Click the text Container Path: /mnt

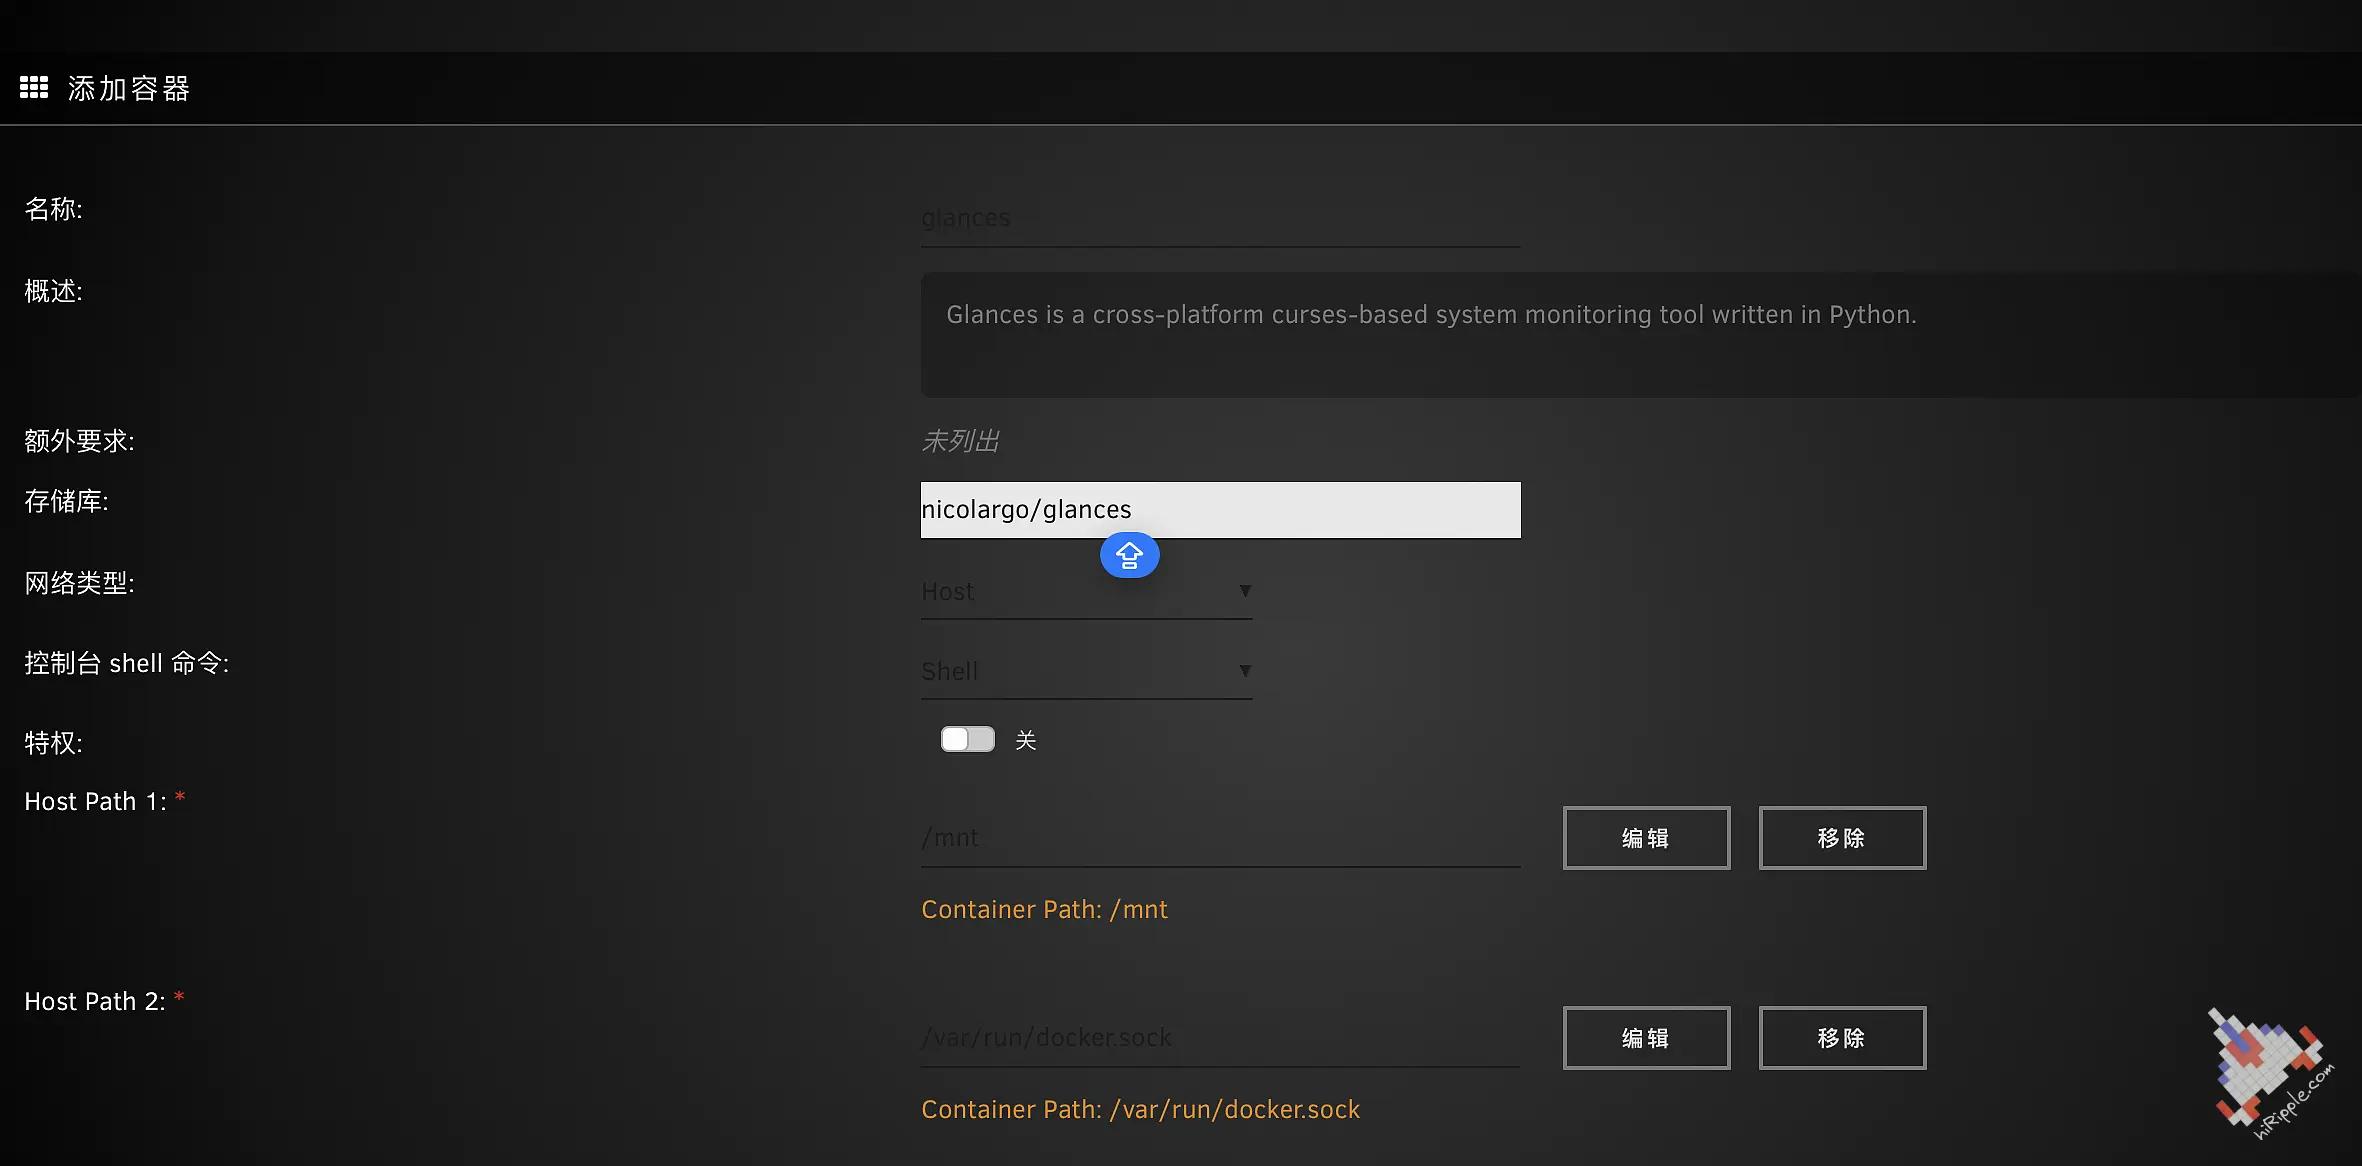(x=1044, y=909)
